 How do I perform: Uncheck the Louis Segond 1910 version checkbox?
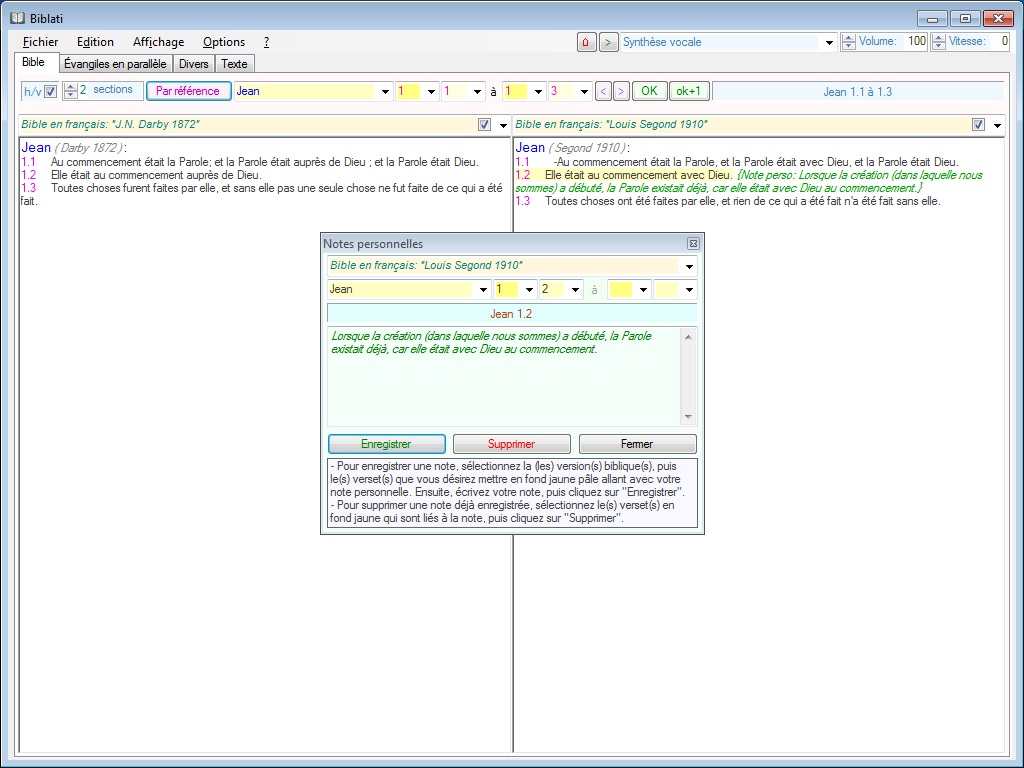[978, 125]
